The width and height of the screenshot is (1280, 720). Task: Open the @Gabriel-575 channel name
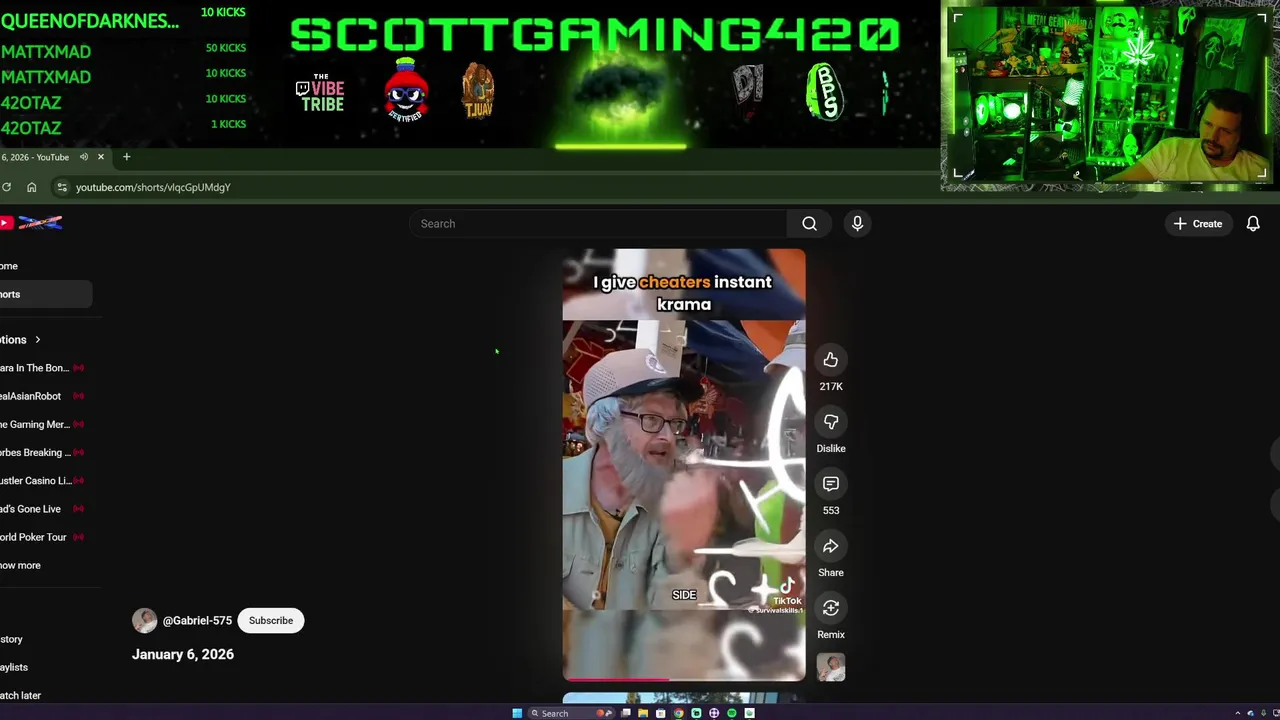197,621
